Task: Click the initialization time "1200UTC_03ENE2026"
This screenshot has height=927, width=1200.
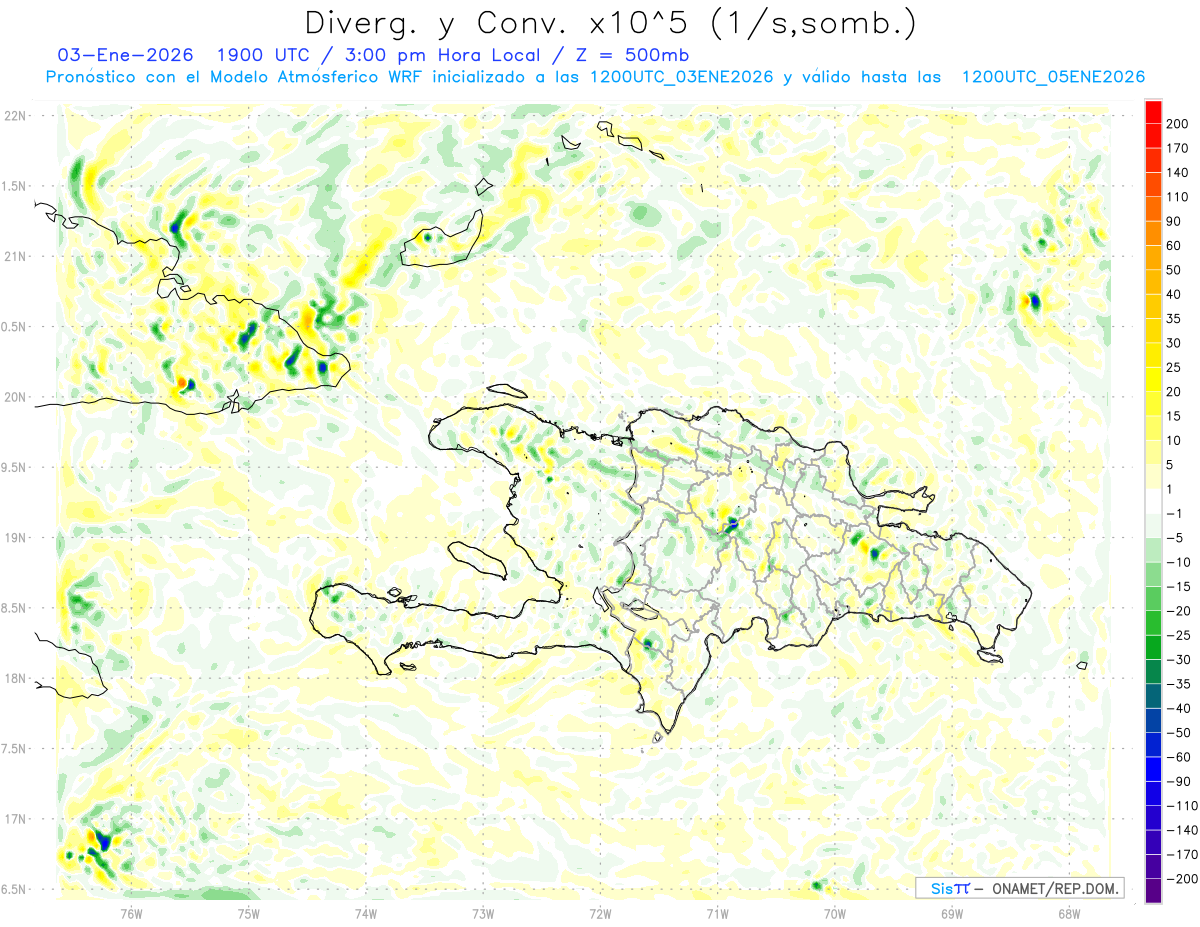Action: click(x=680, y=77)
